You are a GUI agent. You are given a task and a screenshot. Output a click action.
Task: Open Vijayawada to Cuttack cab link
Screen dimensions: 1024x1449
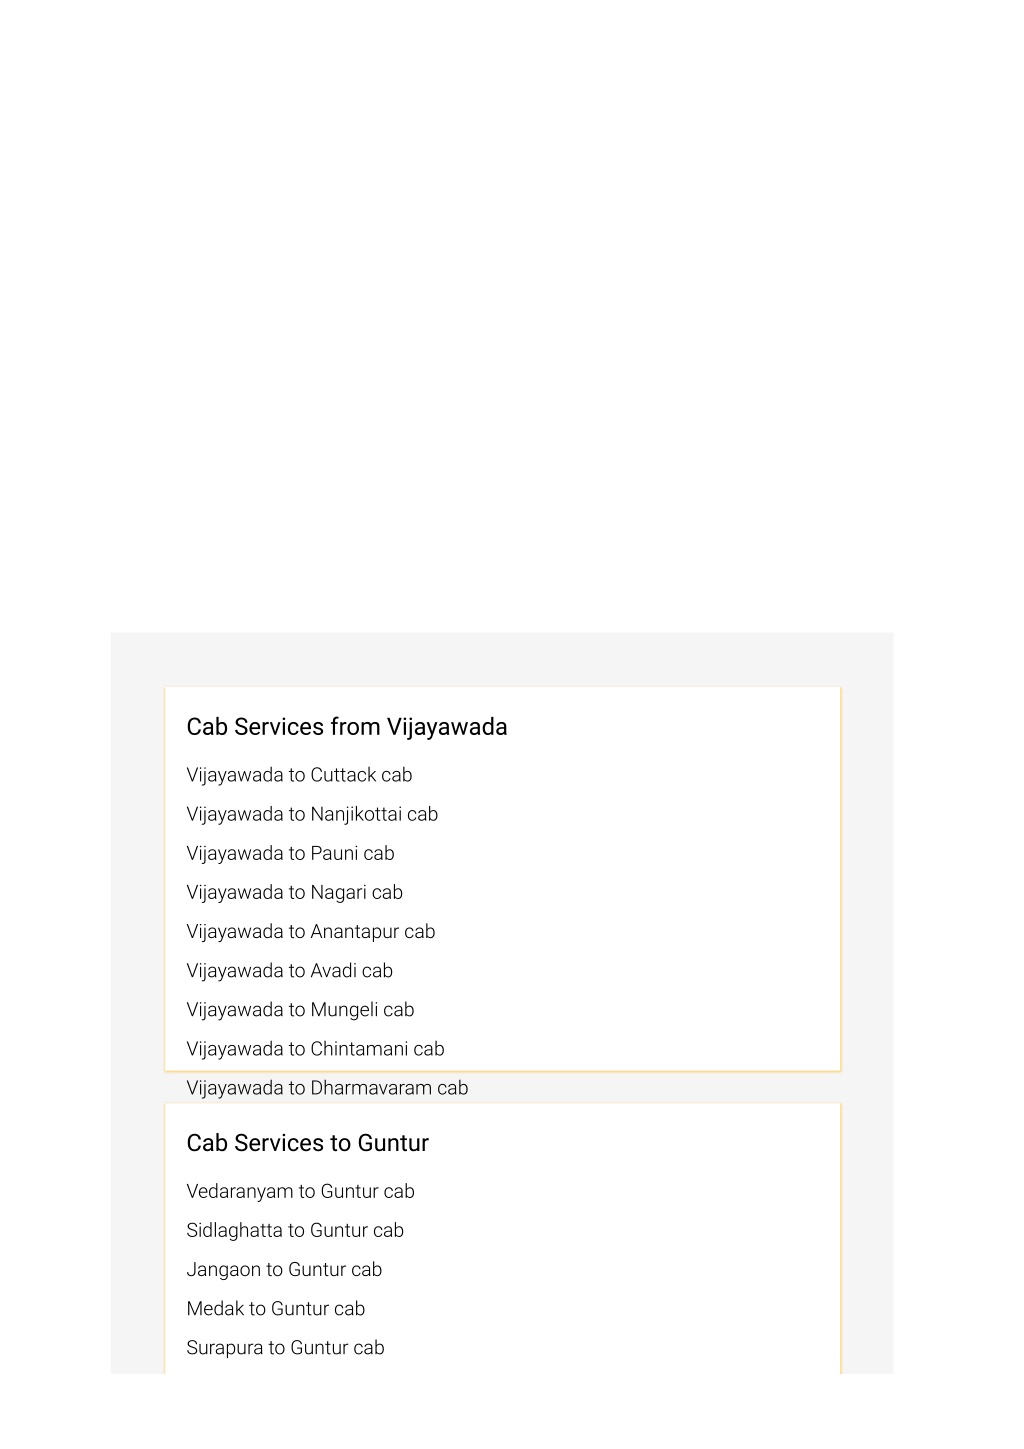pos(299,775)
